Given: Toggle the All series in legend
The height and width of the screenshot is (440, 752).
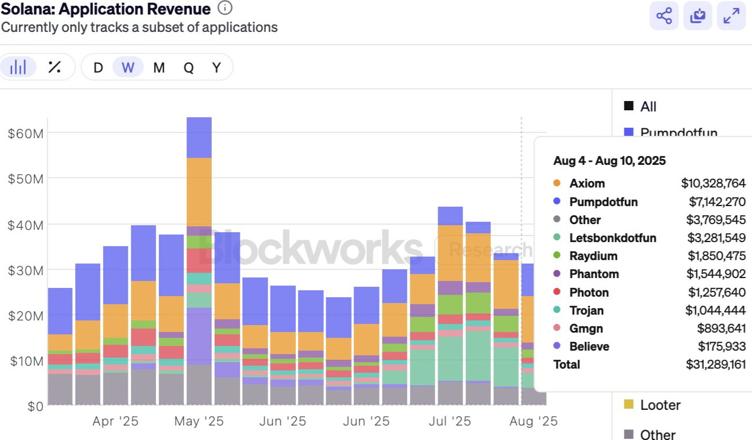Looking at the screenshot, I should (x=648, y=106).
